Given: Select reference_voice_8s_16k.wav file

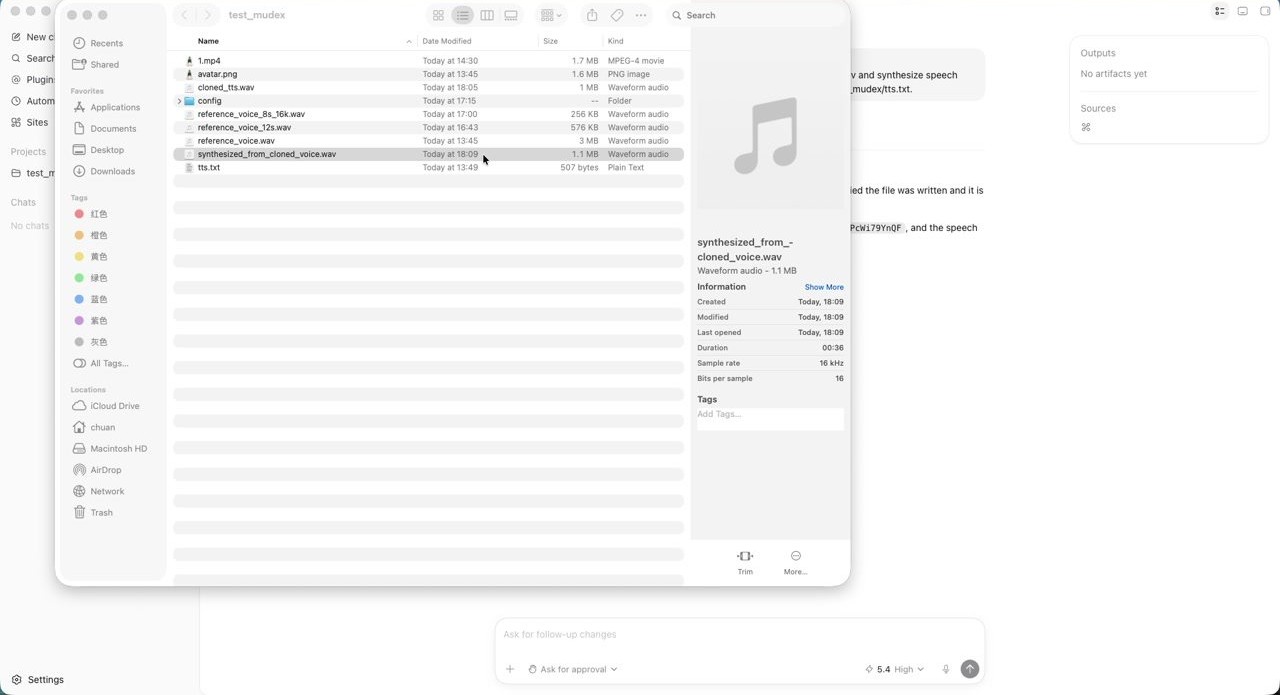Looking at the screenshot, I should [428, 114].
